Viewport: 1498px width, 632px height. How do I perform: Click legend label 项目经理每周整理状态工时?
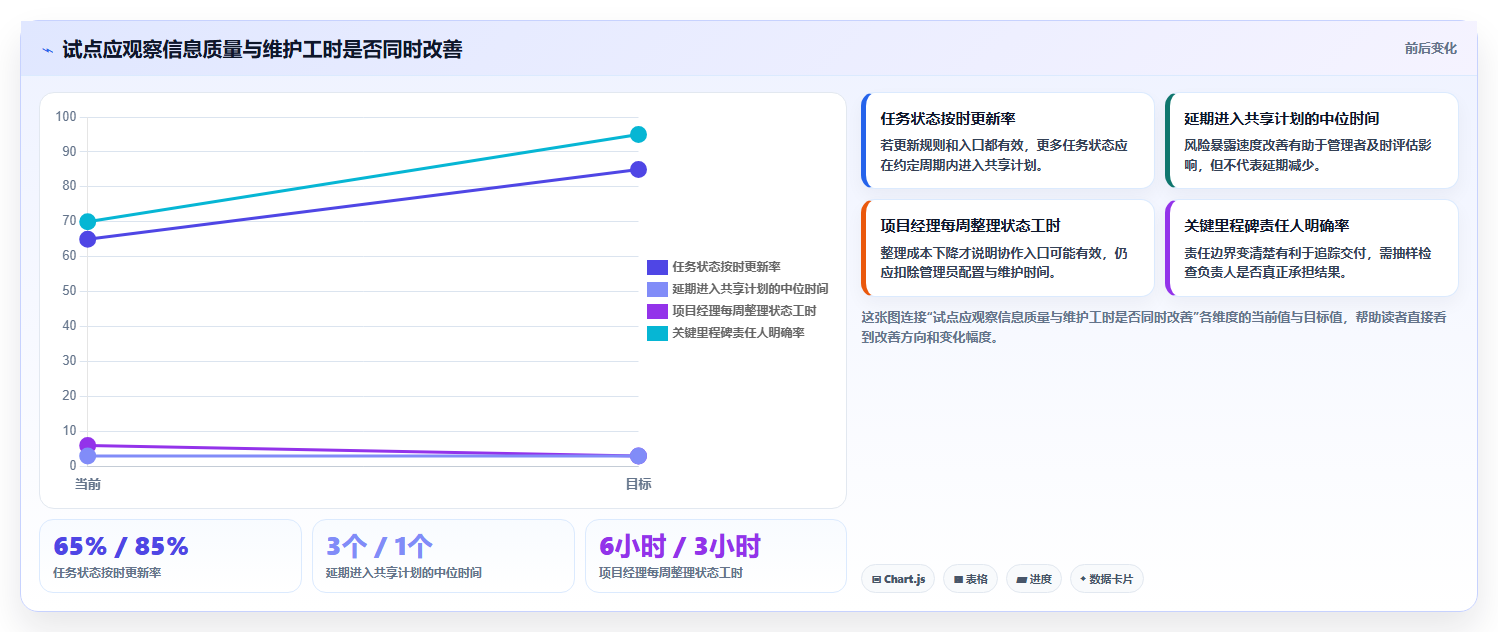click(x=744, y=311)
